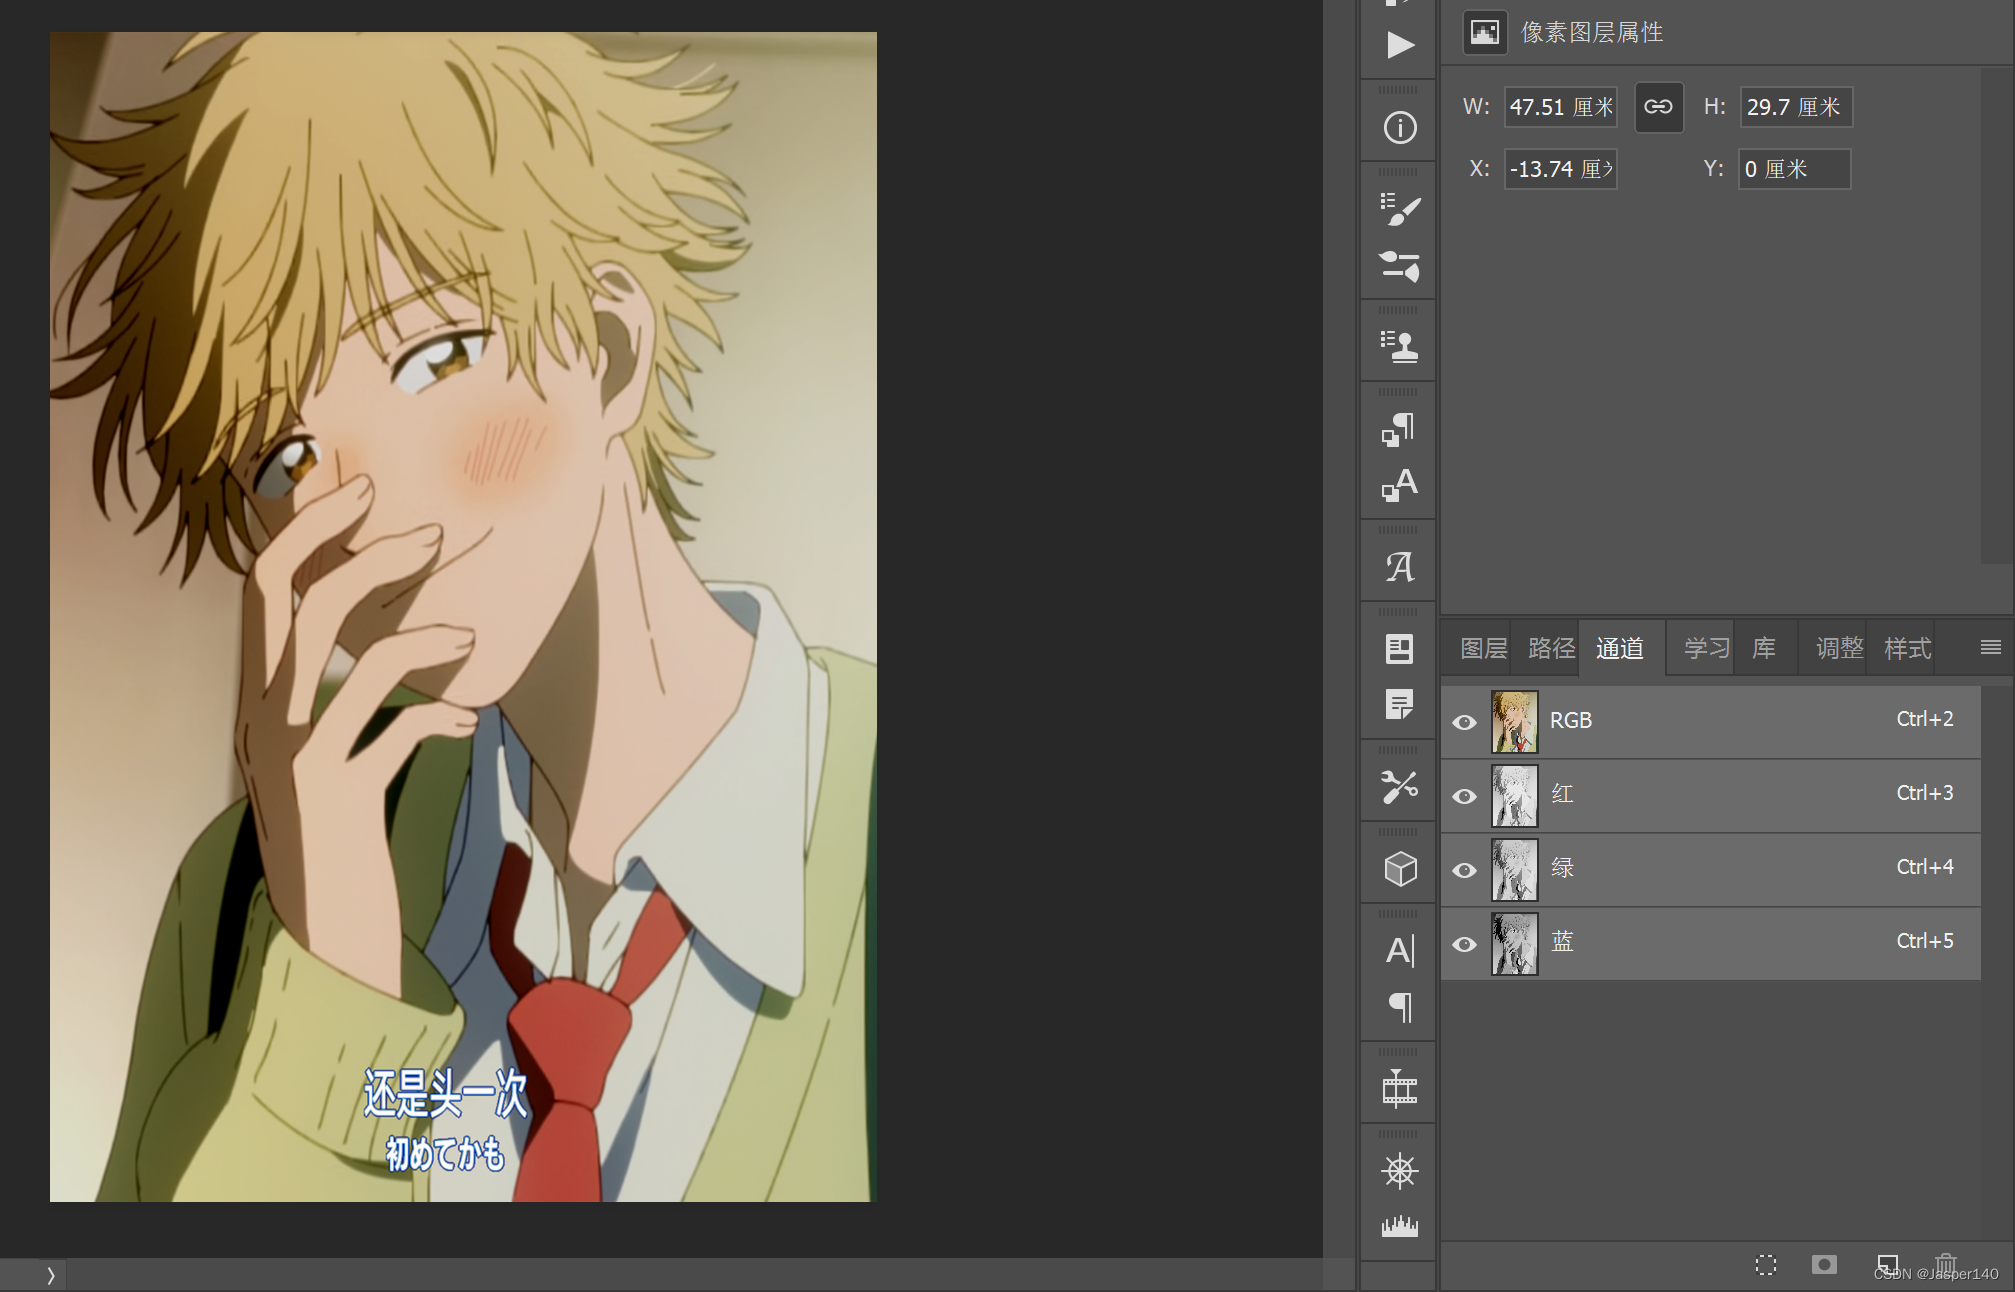Open the Actions panel play icon
2015x1292 pixels.
[1400, 45]
